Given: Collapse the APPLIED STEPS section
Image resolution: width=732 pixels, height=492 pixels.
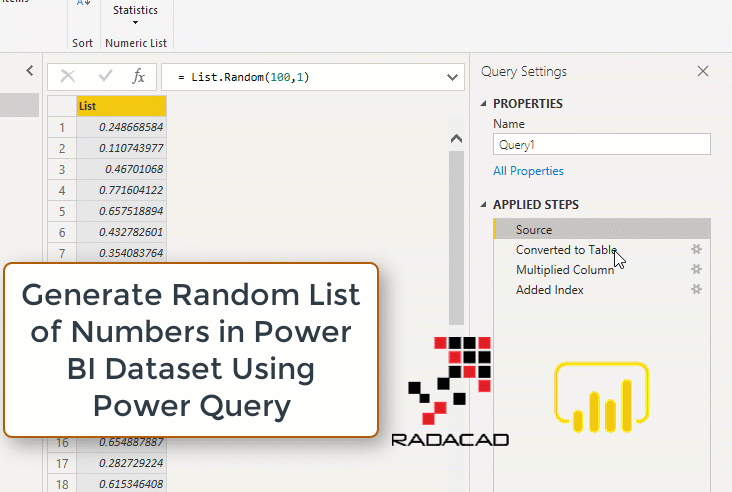Looking at the screenshot, I should pyautogui.click(x=484, y=205).
